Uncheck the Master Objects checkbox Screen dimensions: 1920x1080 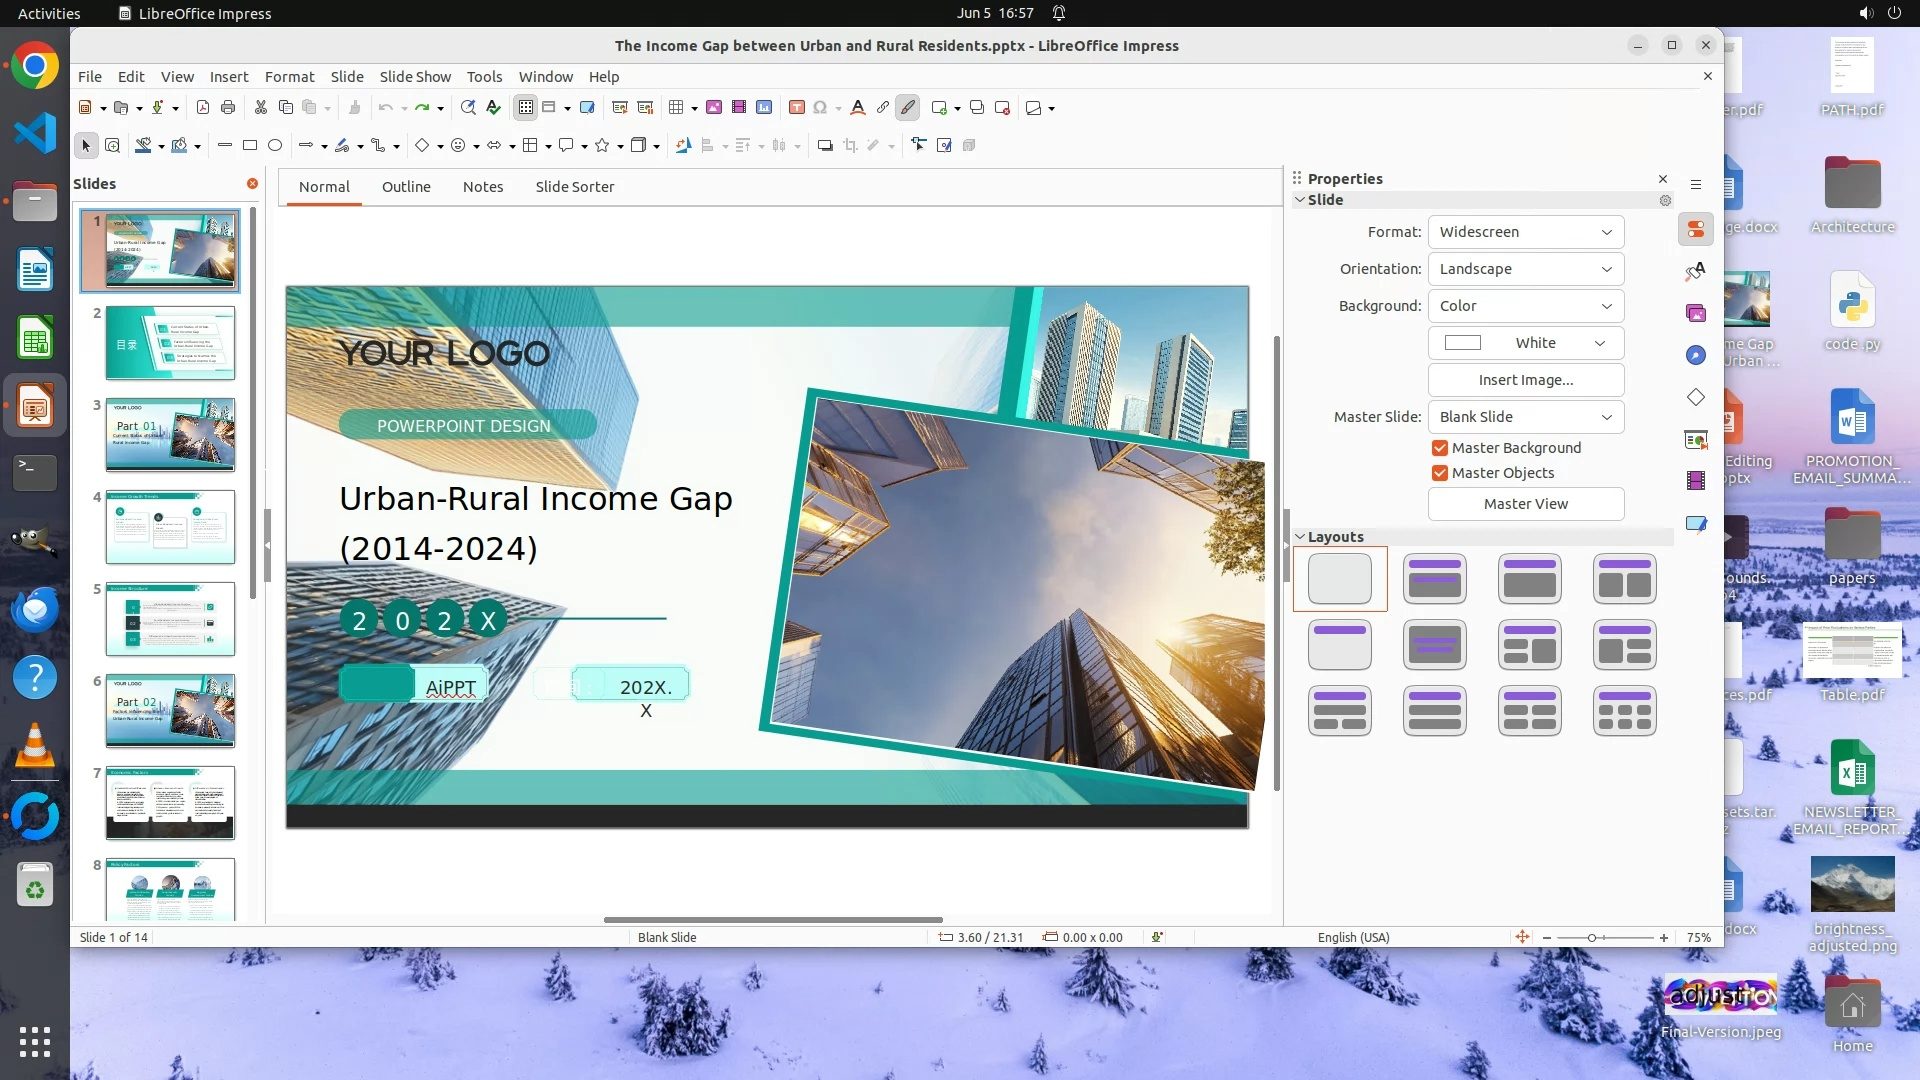pyautogui.click(x=1440, y=473)
